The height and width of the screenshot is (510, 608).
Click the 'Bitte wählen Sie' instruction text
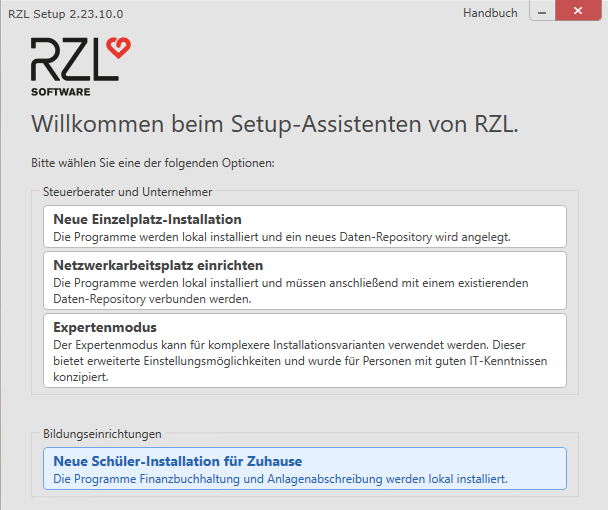[153, 161]
